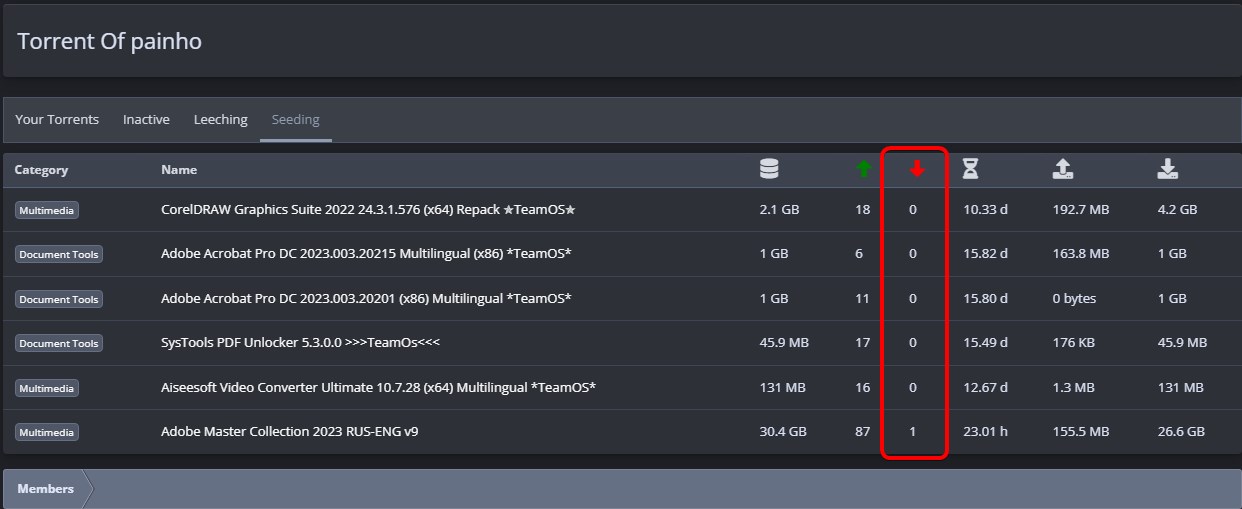Screen dimensions: 1242x509
Task: Click the 2.1 GB size value
Action: pyautogui.click(x=779, y=210)
